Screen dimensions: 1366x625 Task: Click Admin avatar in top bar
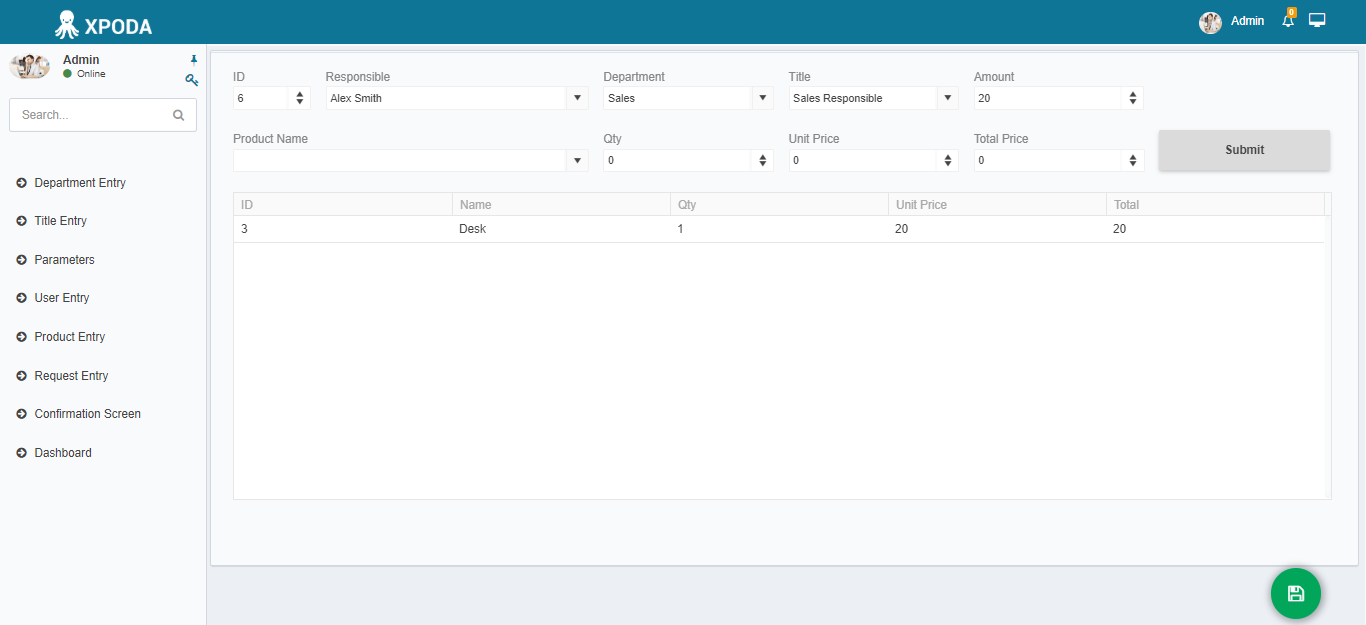click(x=1210, y=22)
